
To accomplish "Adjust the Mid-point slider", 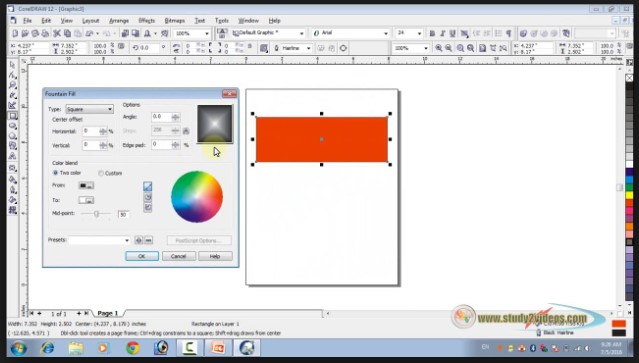I will click(x=97, y=213).
